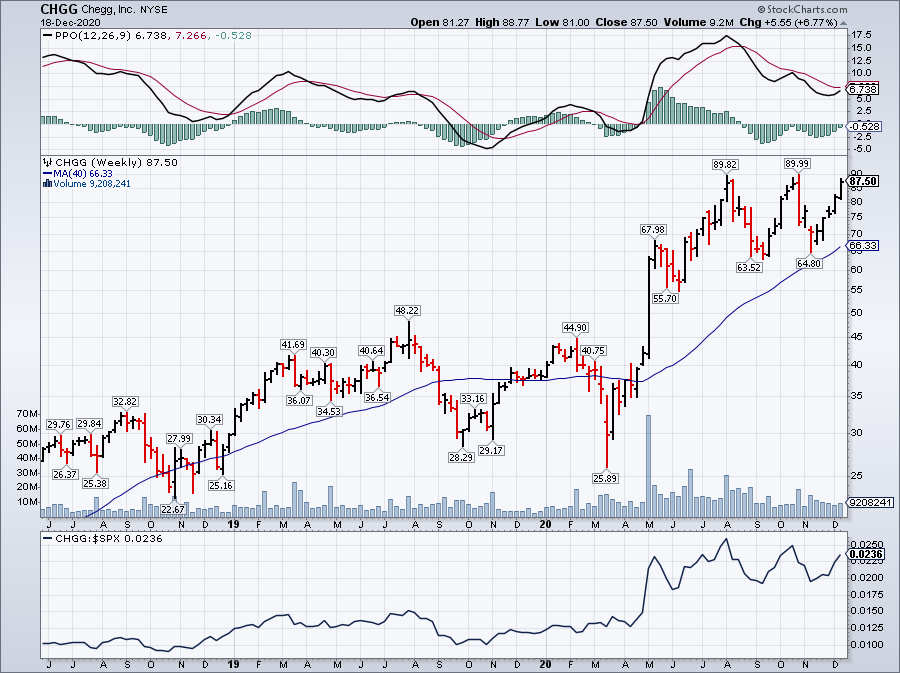Click the 9208241 volume tag
The width and height of the screenshot is (900, 673).
click(871, 503)
